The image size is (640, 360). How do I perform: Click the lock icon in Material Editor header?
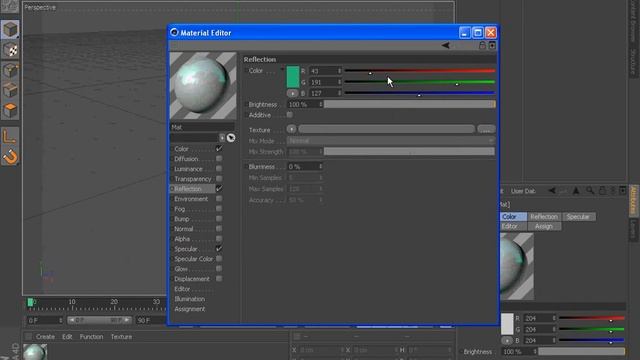[x=482, y=45]
